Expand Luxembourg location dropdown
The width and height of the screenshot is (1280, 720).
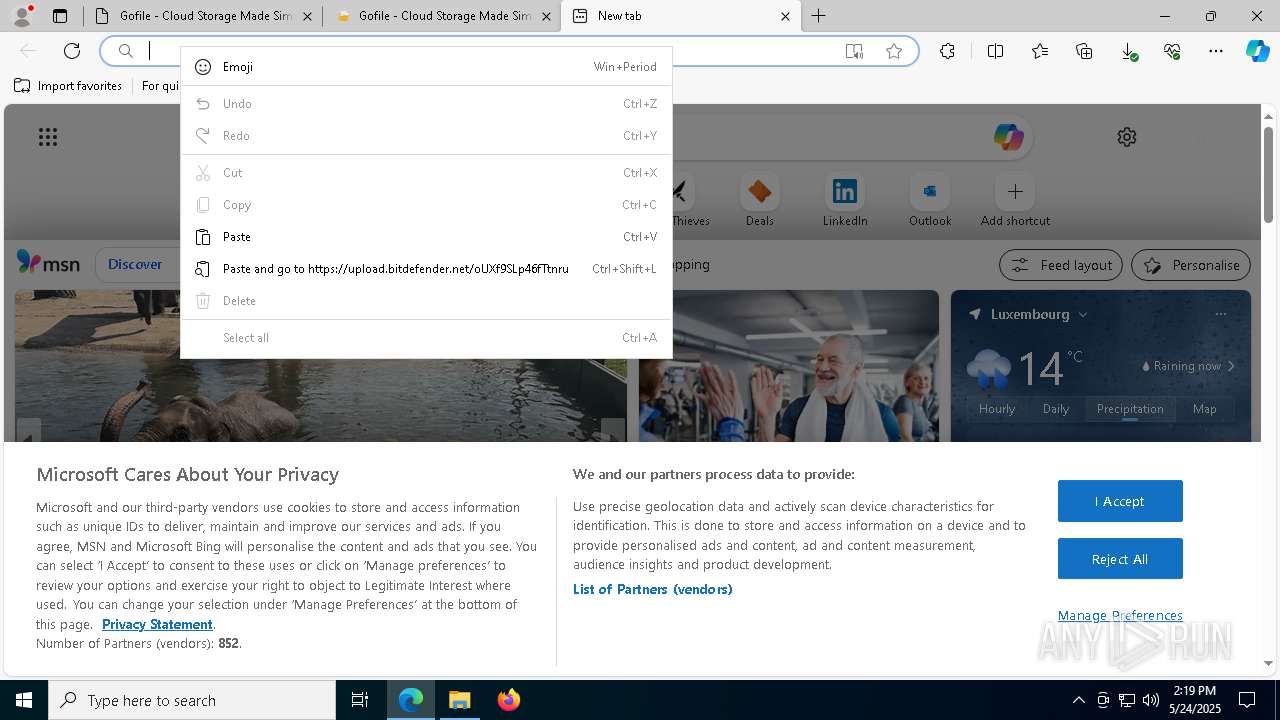point(1082,314)
